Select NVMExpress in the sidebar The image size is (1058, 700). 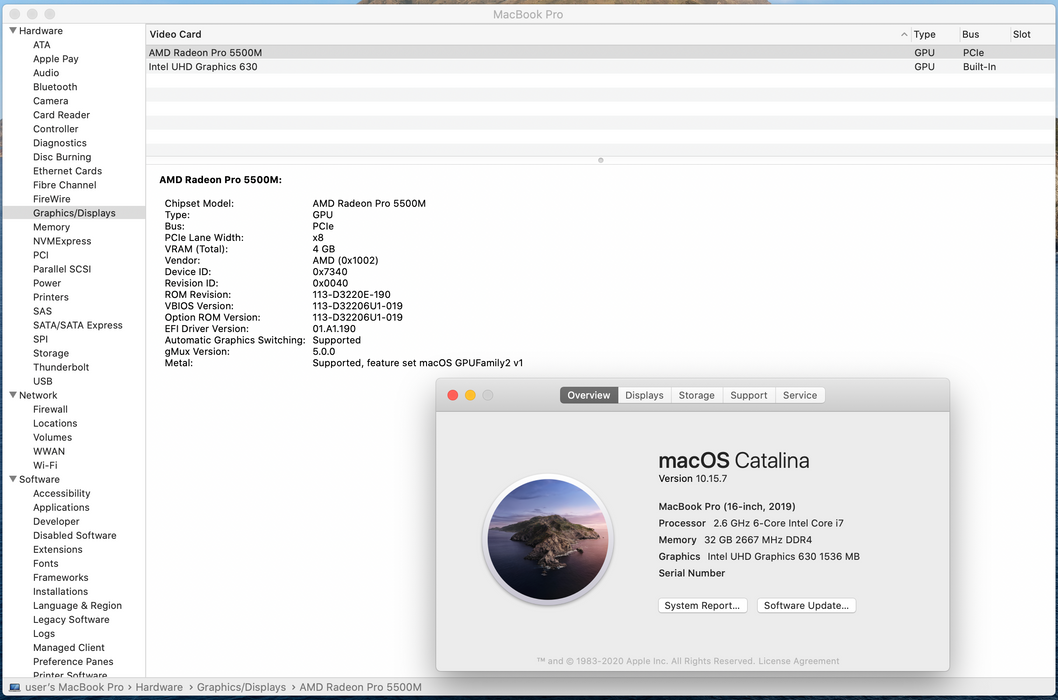tap(62, 241)
